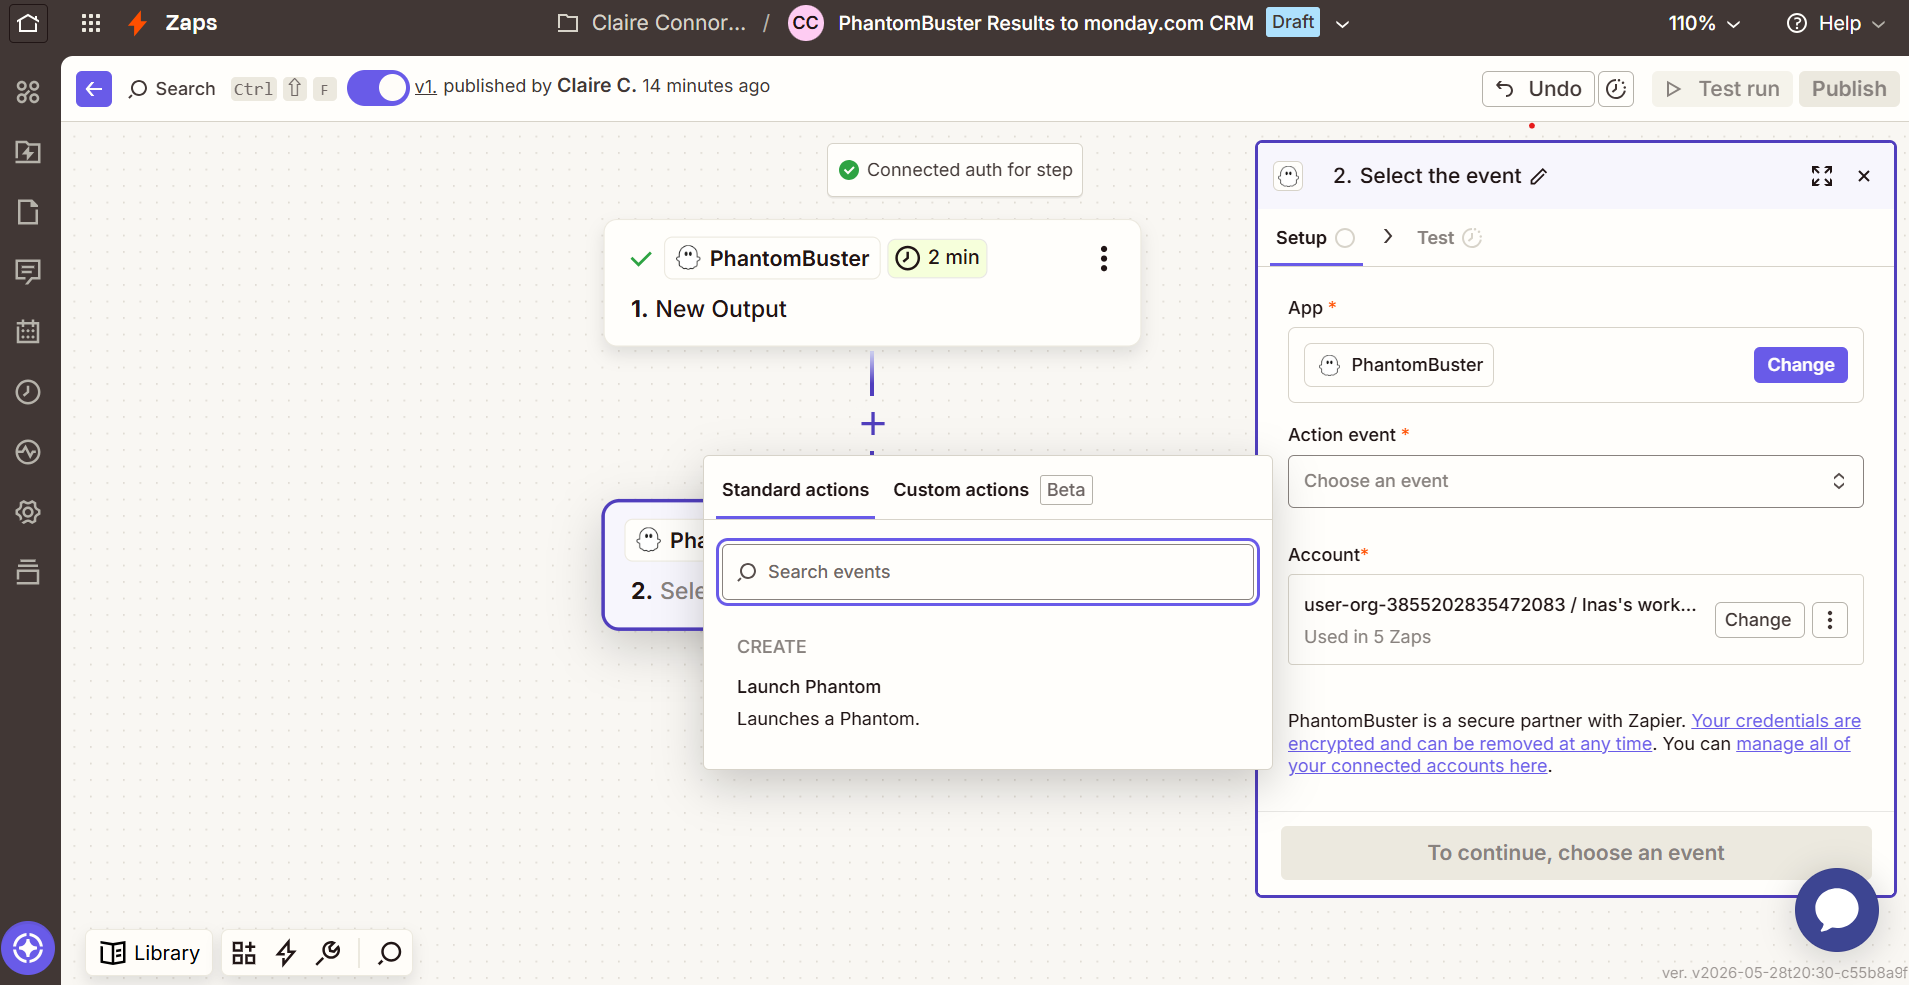Image resolution: width=1909 pixels, height=985 pixels.
Task: Open the calendar schedule sidebar icon
Action: tap(28, 332)
